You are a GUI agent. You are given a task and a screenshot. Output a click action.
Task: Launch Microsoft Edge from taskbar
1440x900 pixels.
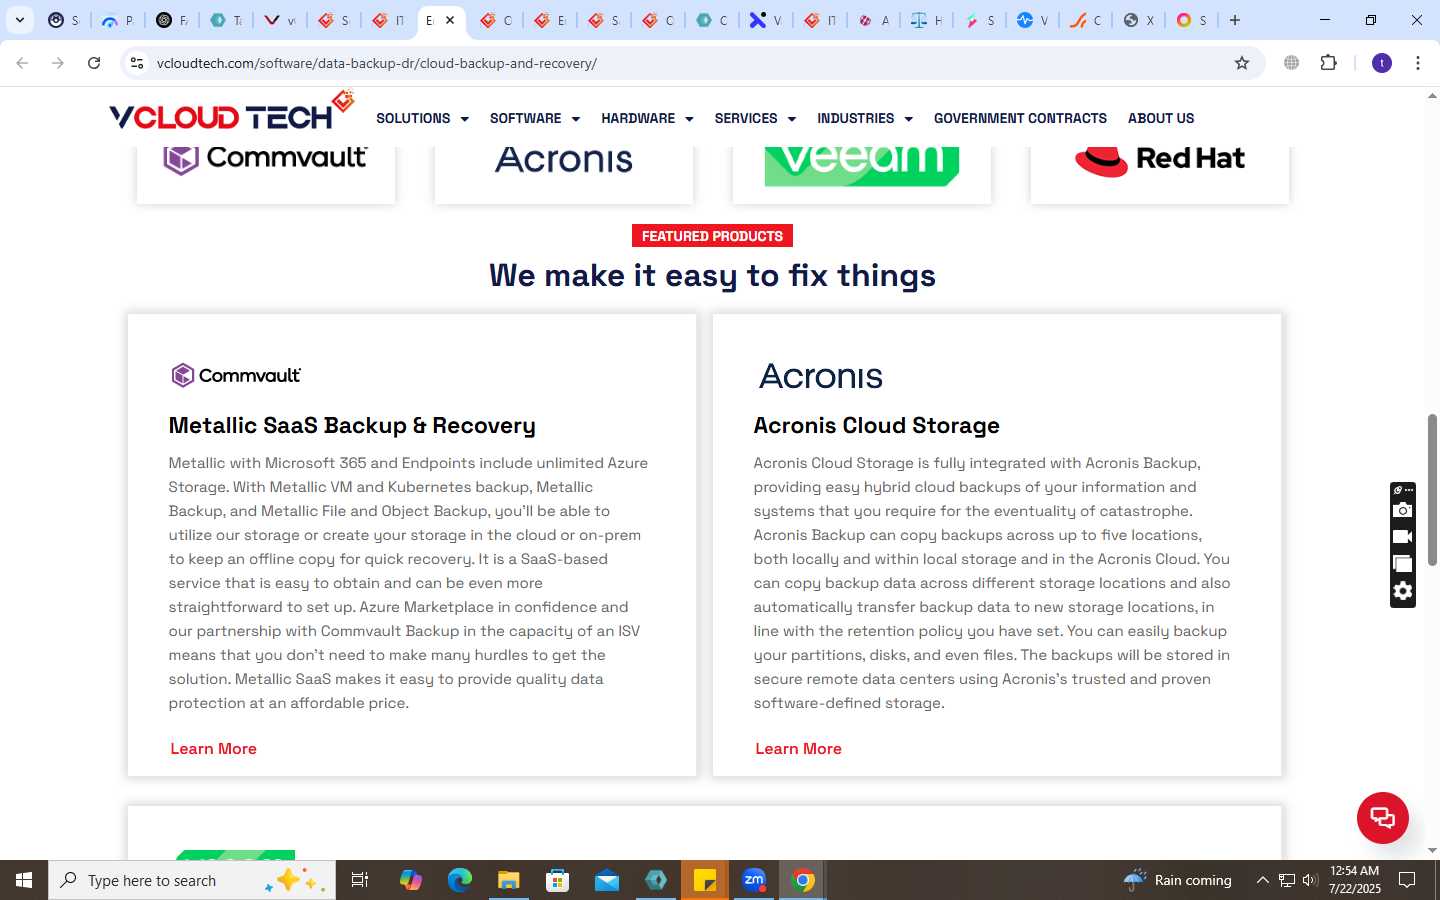click(459, 880)
